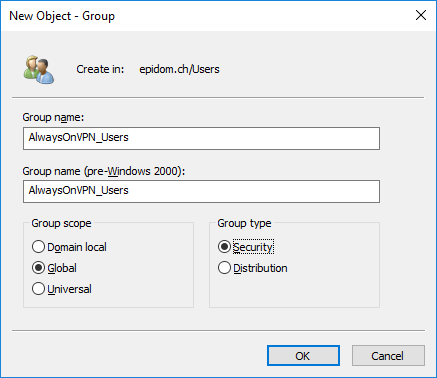This screenshot has width=437, height=378.
Task: Click the epidom.ch/Users path text
Action: (179, 69)
